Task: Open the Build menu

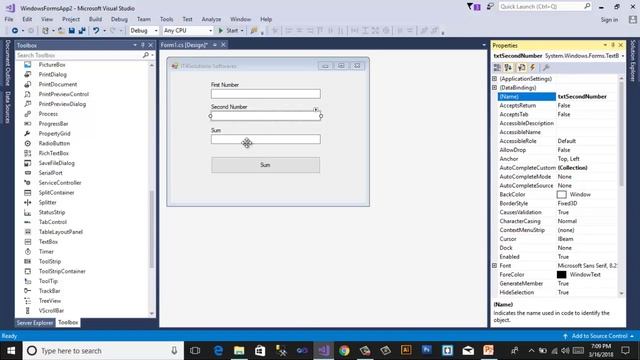Action: pos(95,19)
